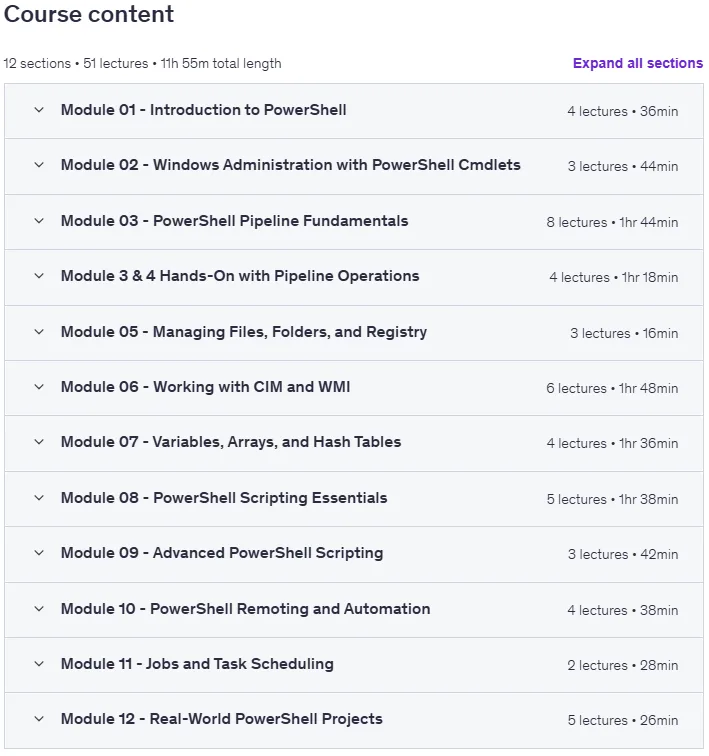Expand chevron beside Module 07 Variables
The image size is (709, 756).
[x=39, y=442]
